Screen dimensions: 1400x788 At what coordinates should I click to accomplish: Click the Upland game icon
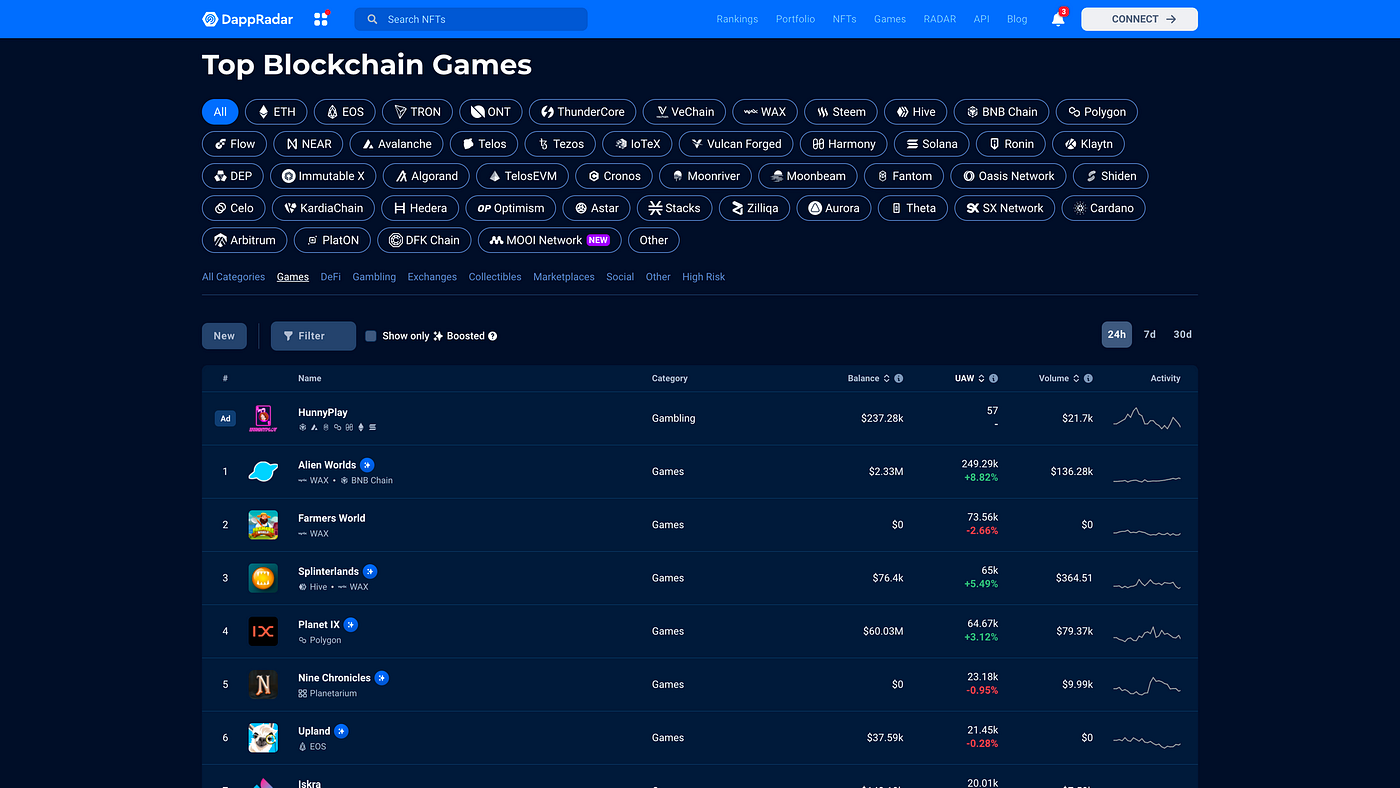coord(263,737)
